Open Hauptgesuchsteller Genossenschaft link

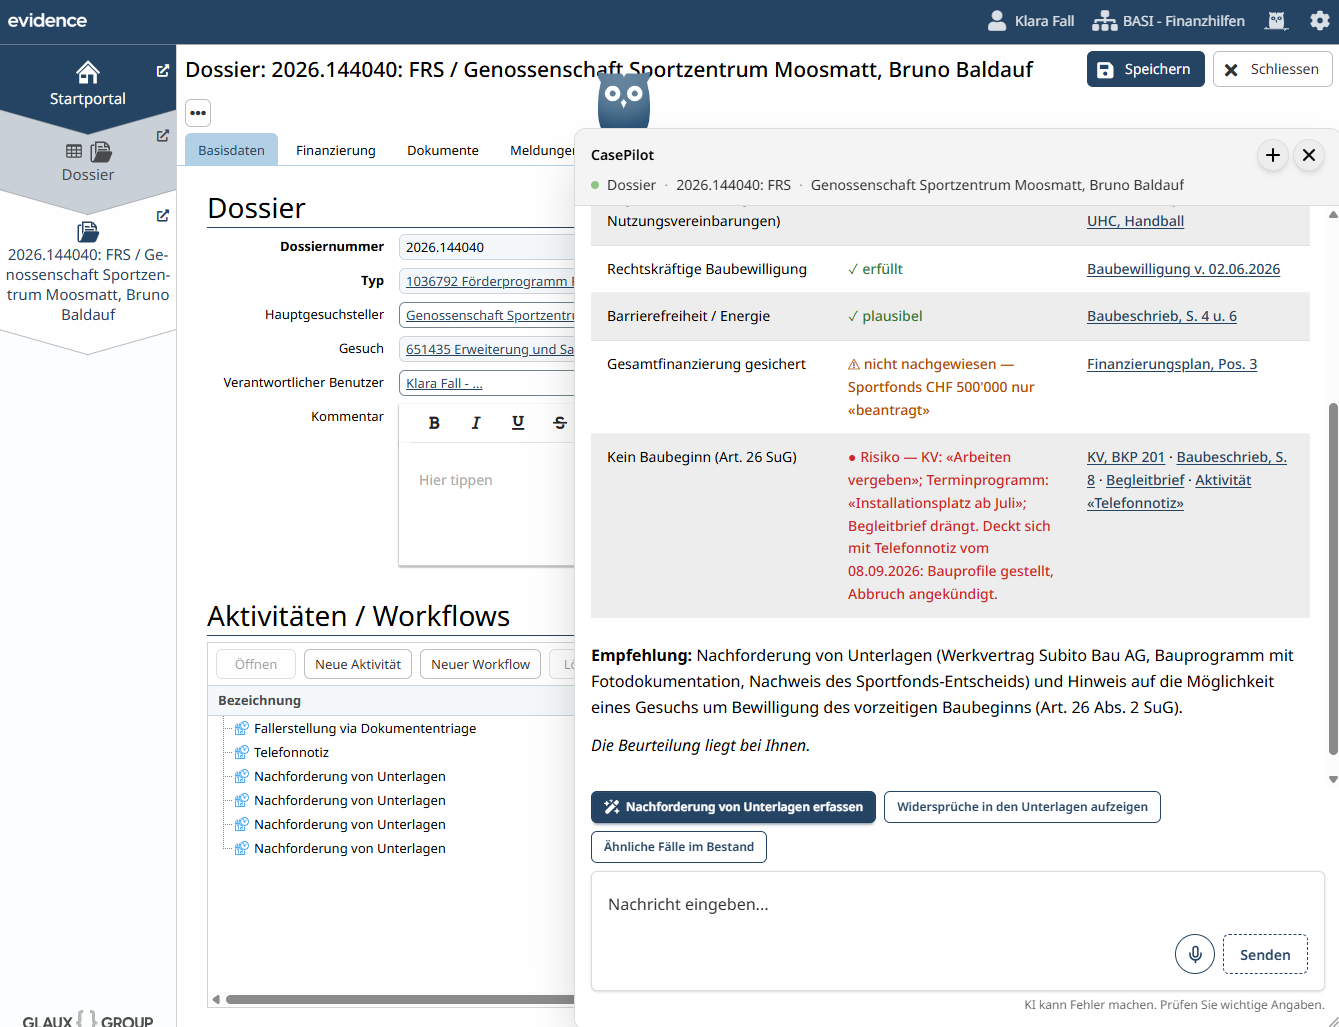point(490,315)
